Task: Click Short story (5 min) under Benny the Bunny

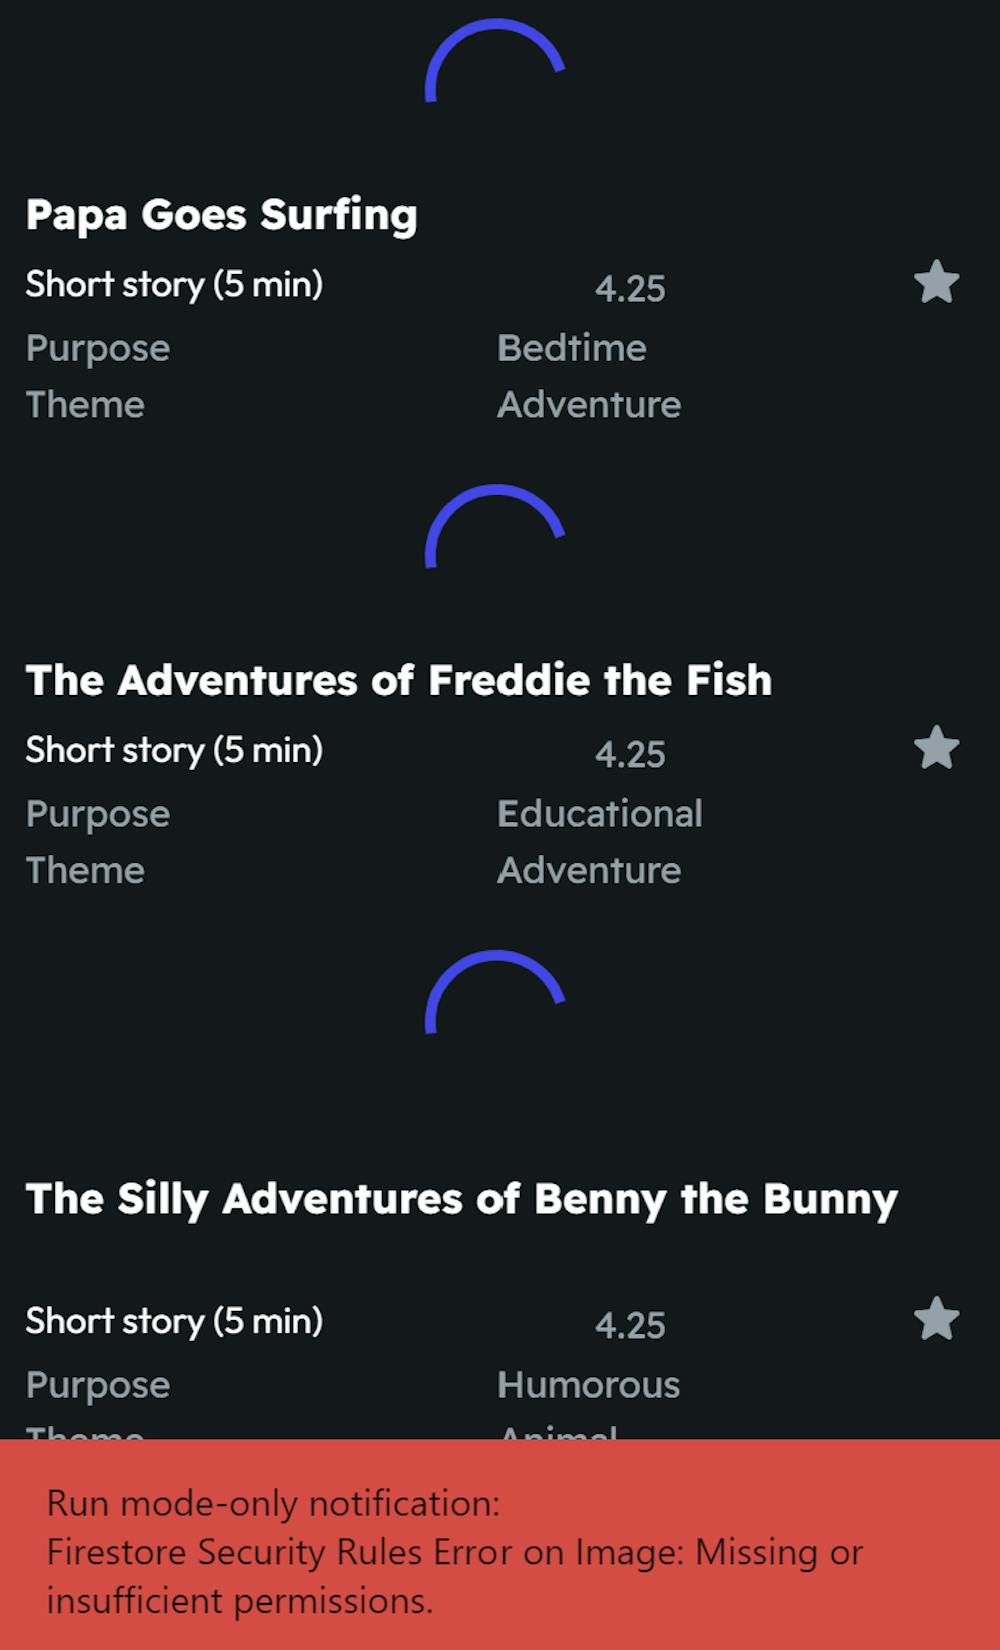Action: click(174, 1321)
